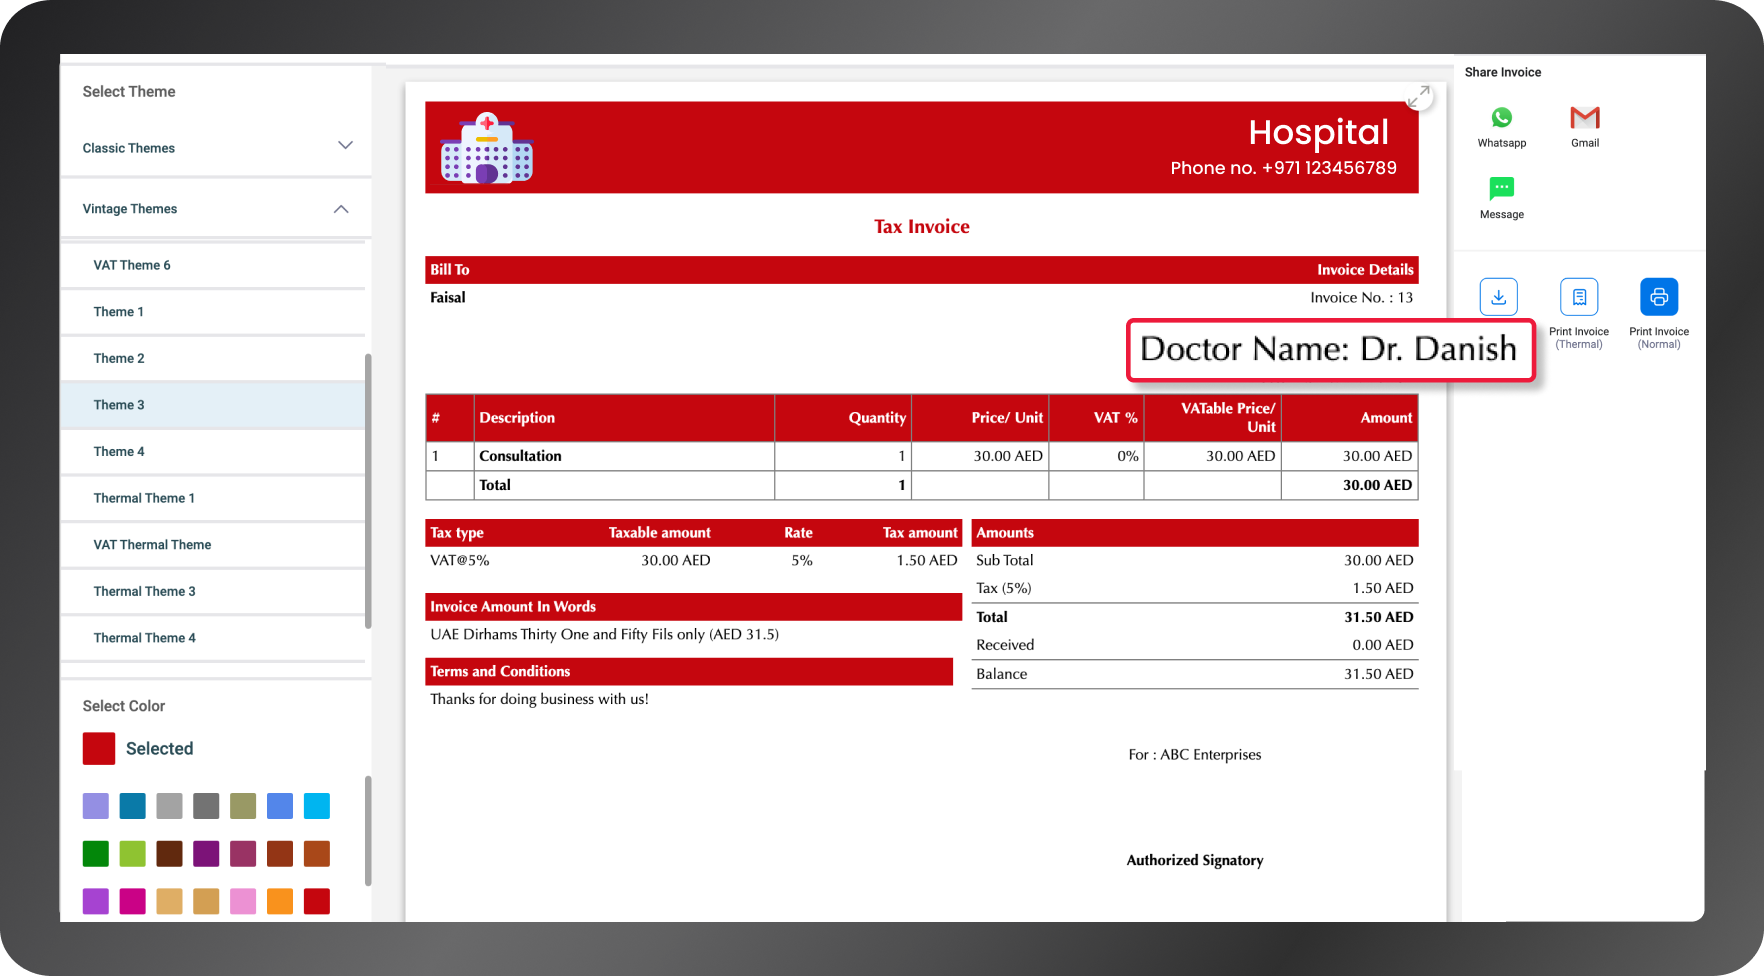Click the phone number +971 123456789
The width and height of the screenshot is (1764, 976).
coord(1329,168)
